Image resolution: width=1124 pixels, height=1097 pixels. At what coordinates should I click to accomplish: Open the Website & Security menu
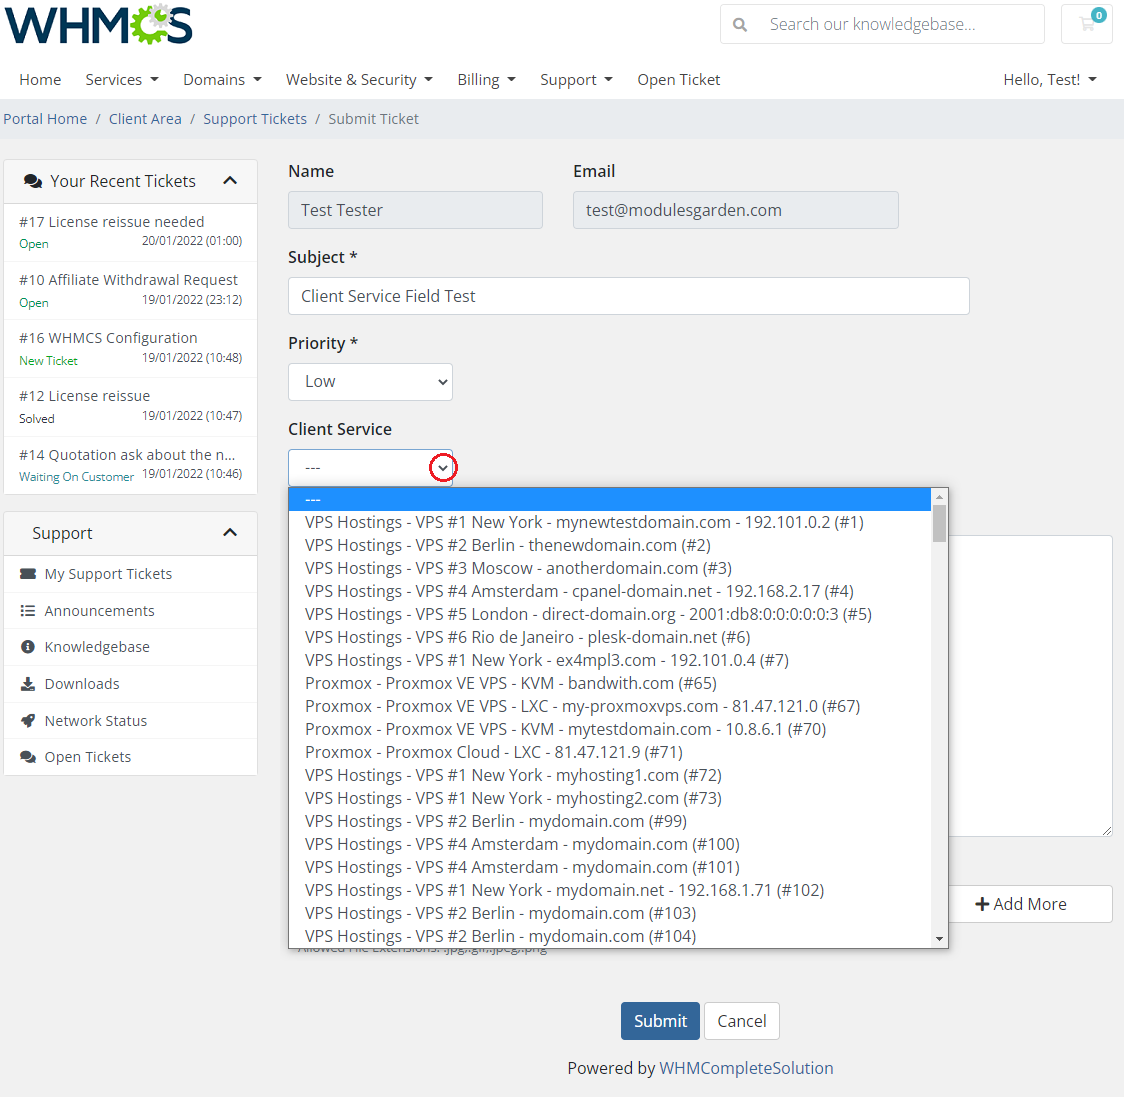coord(359,80)
